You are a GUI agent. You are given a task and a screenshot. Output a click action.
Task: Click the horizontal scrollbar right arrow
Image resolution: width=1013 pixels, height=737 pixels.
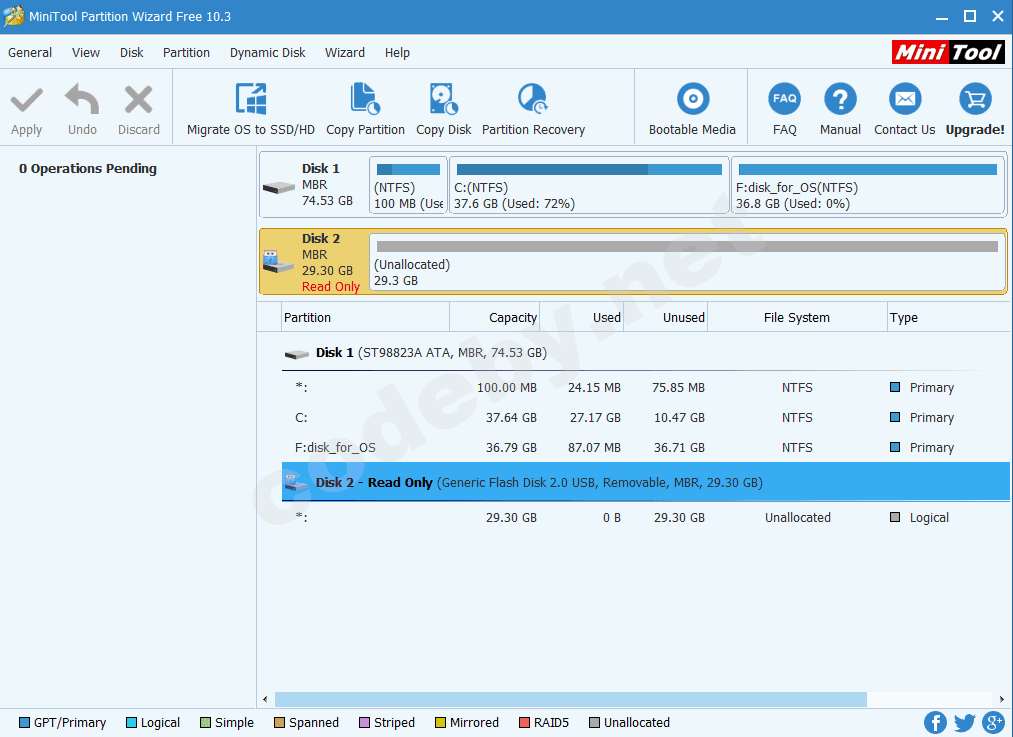point(1002,700)
